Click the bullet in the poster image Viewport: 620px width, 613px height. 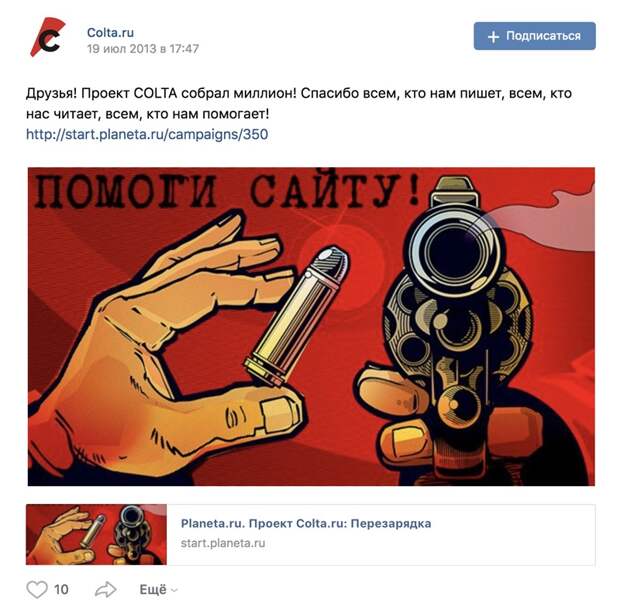tap(297, 315)
